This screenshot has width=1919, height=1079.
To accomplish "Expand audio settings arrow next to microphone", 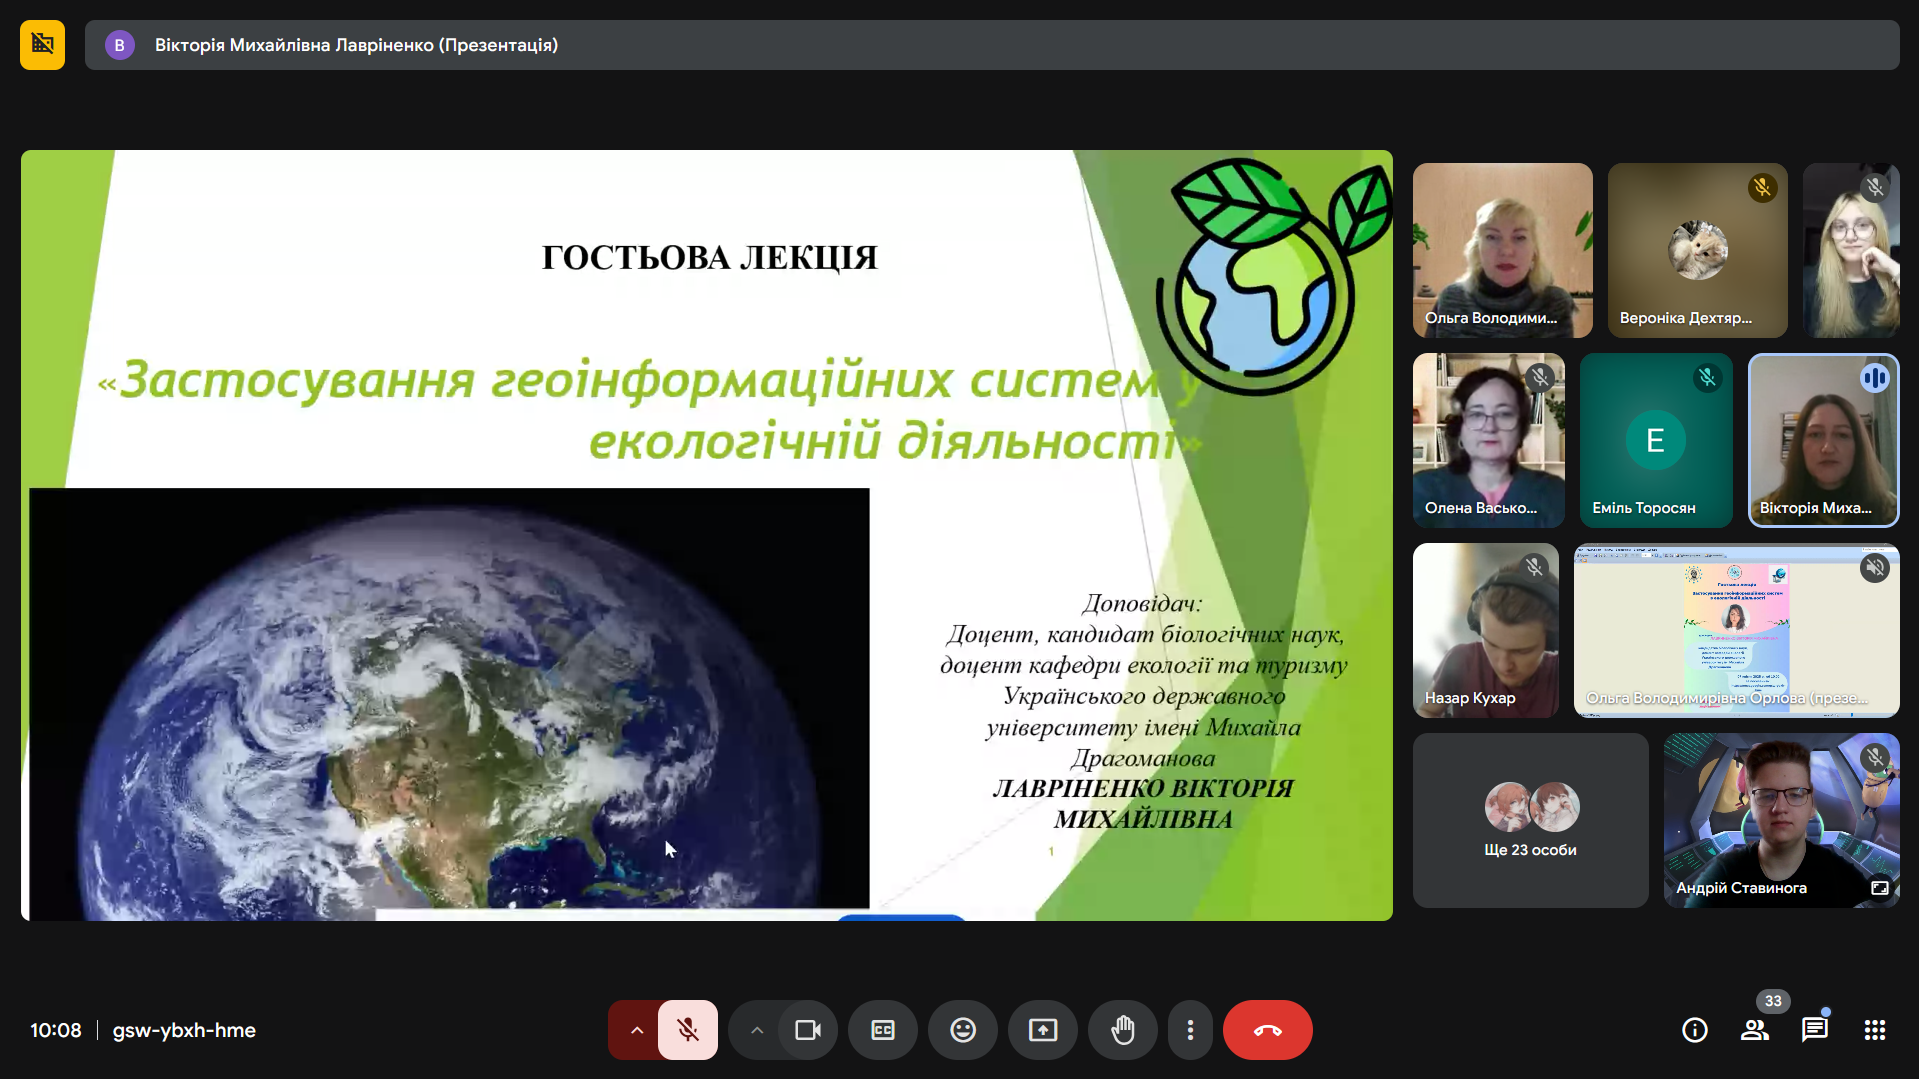I will [x=636, y=1030].
